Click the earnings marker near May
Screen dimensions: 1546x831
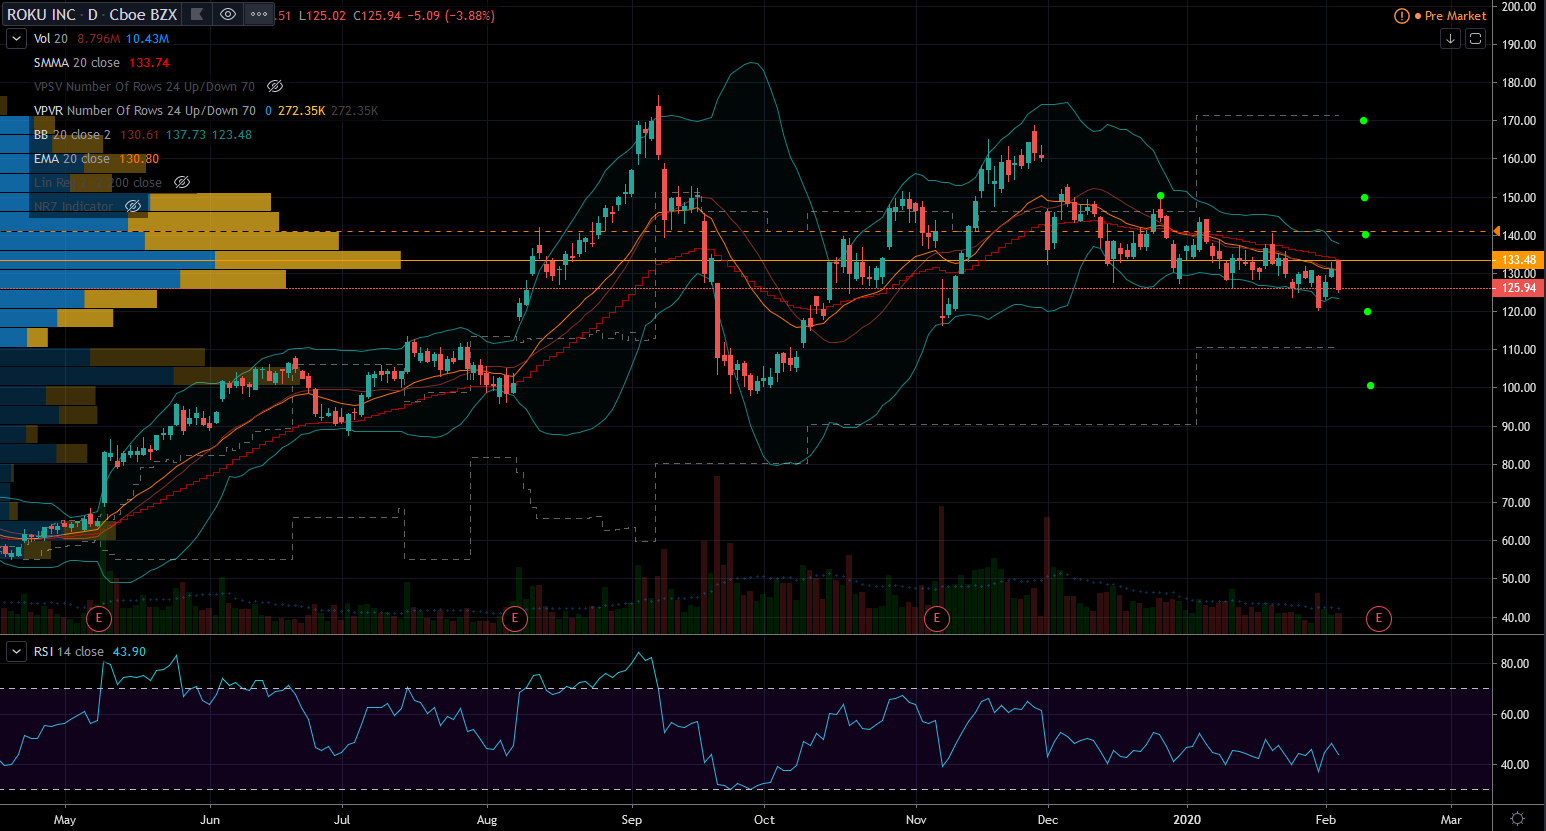click(x=98, y=618)
